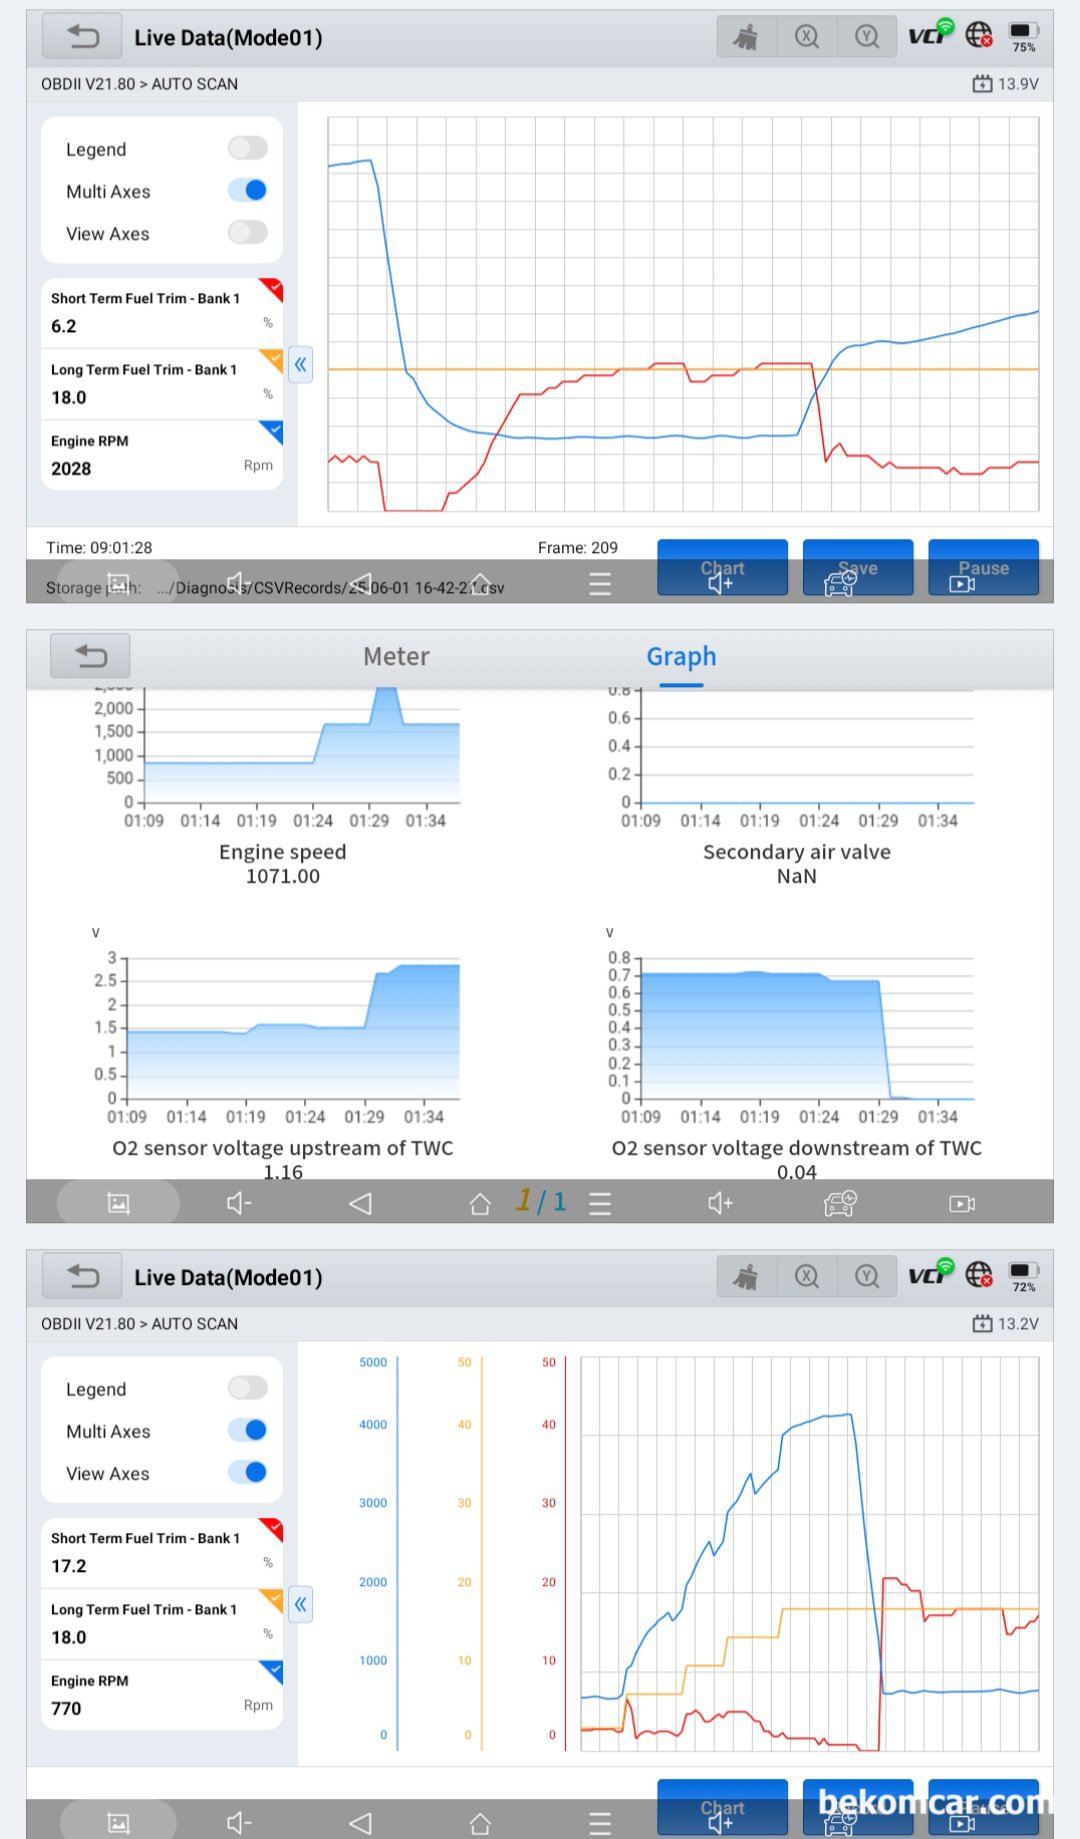Turn off View Axes on the bottom screen
1080x1839 pixels.
[x=247, y=1472]
